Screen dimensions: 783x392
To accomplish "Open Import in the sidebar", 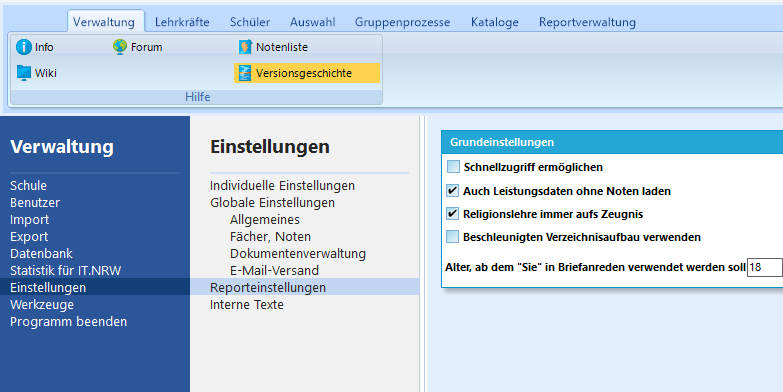I will click(29, 219).
